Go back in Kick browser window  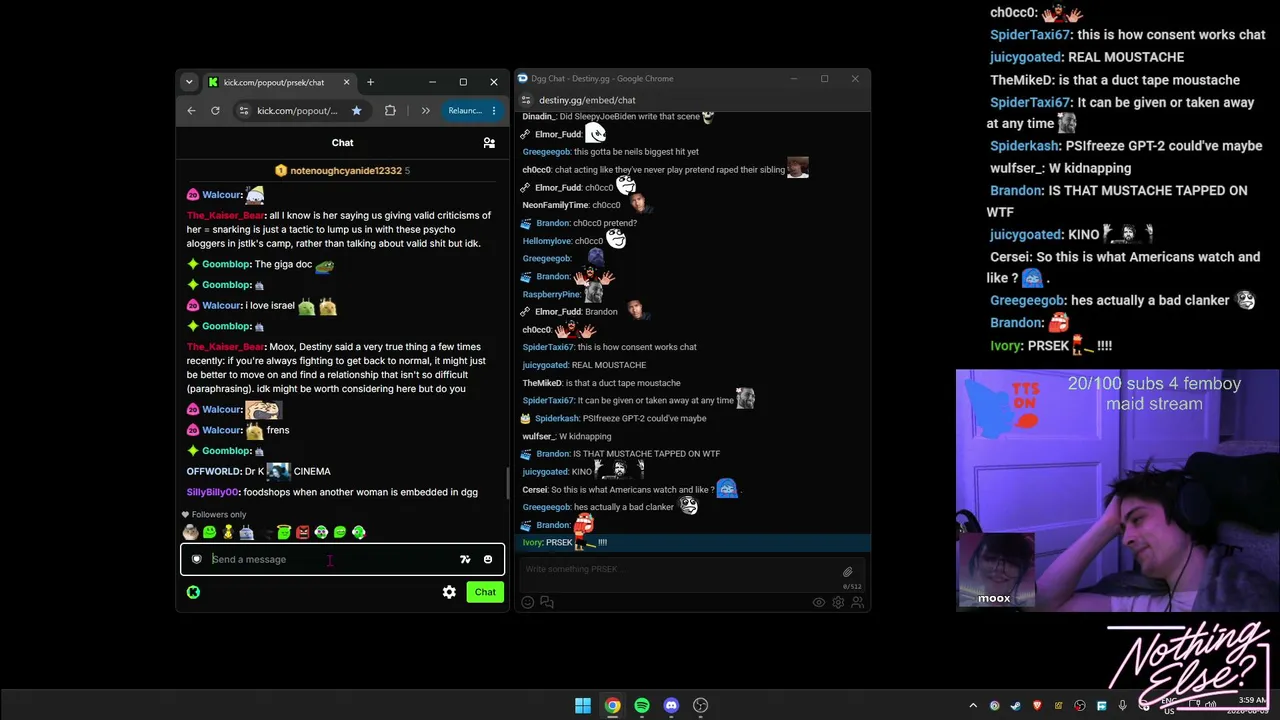(x=192, y=111)
